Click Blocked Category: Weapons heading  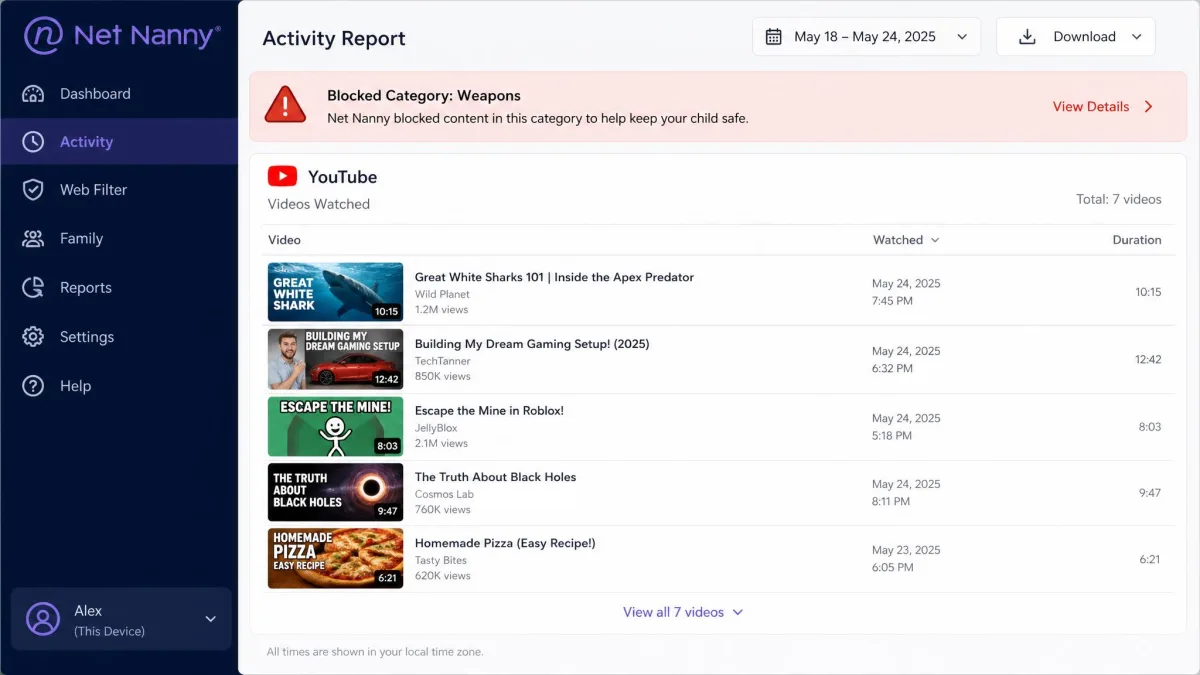pos(424,96)
